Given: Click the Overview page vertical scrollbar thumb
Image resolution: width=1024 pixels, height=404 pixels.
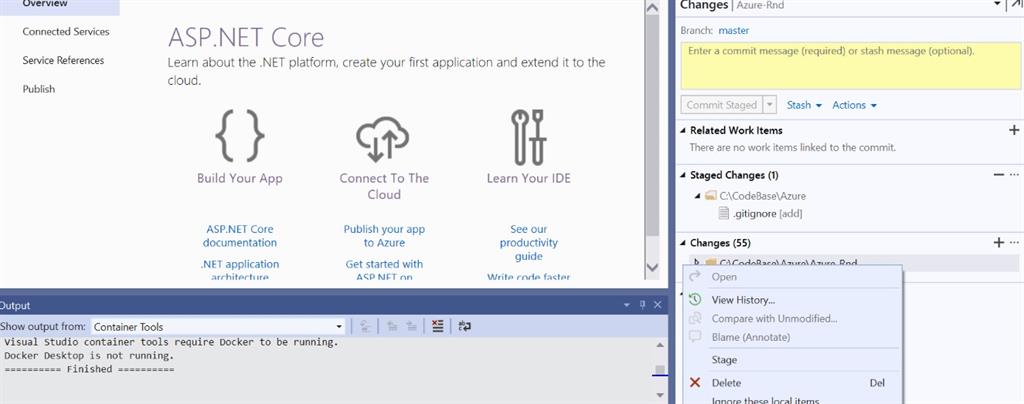Looking at the screenshot, I should pos(652,127).
